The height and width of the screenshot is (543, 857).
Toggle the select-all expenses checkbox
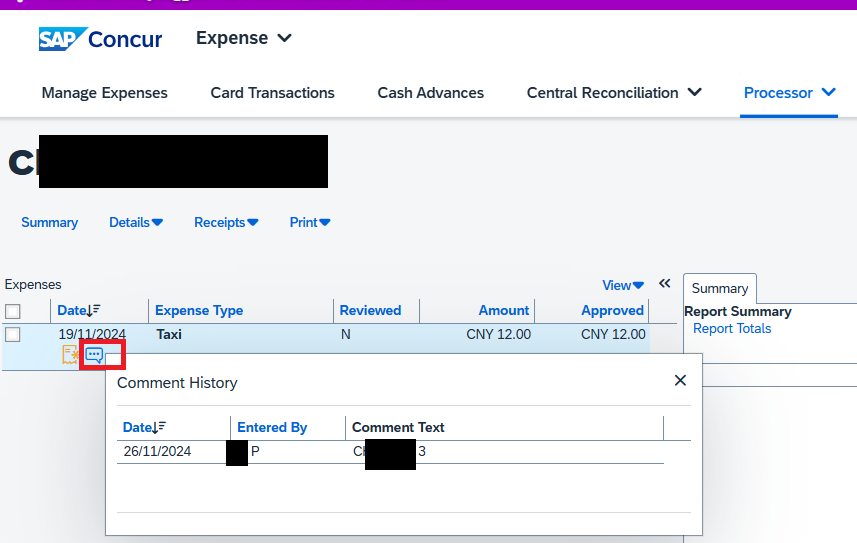pyautogui.click(x=13, y=311)
